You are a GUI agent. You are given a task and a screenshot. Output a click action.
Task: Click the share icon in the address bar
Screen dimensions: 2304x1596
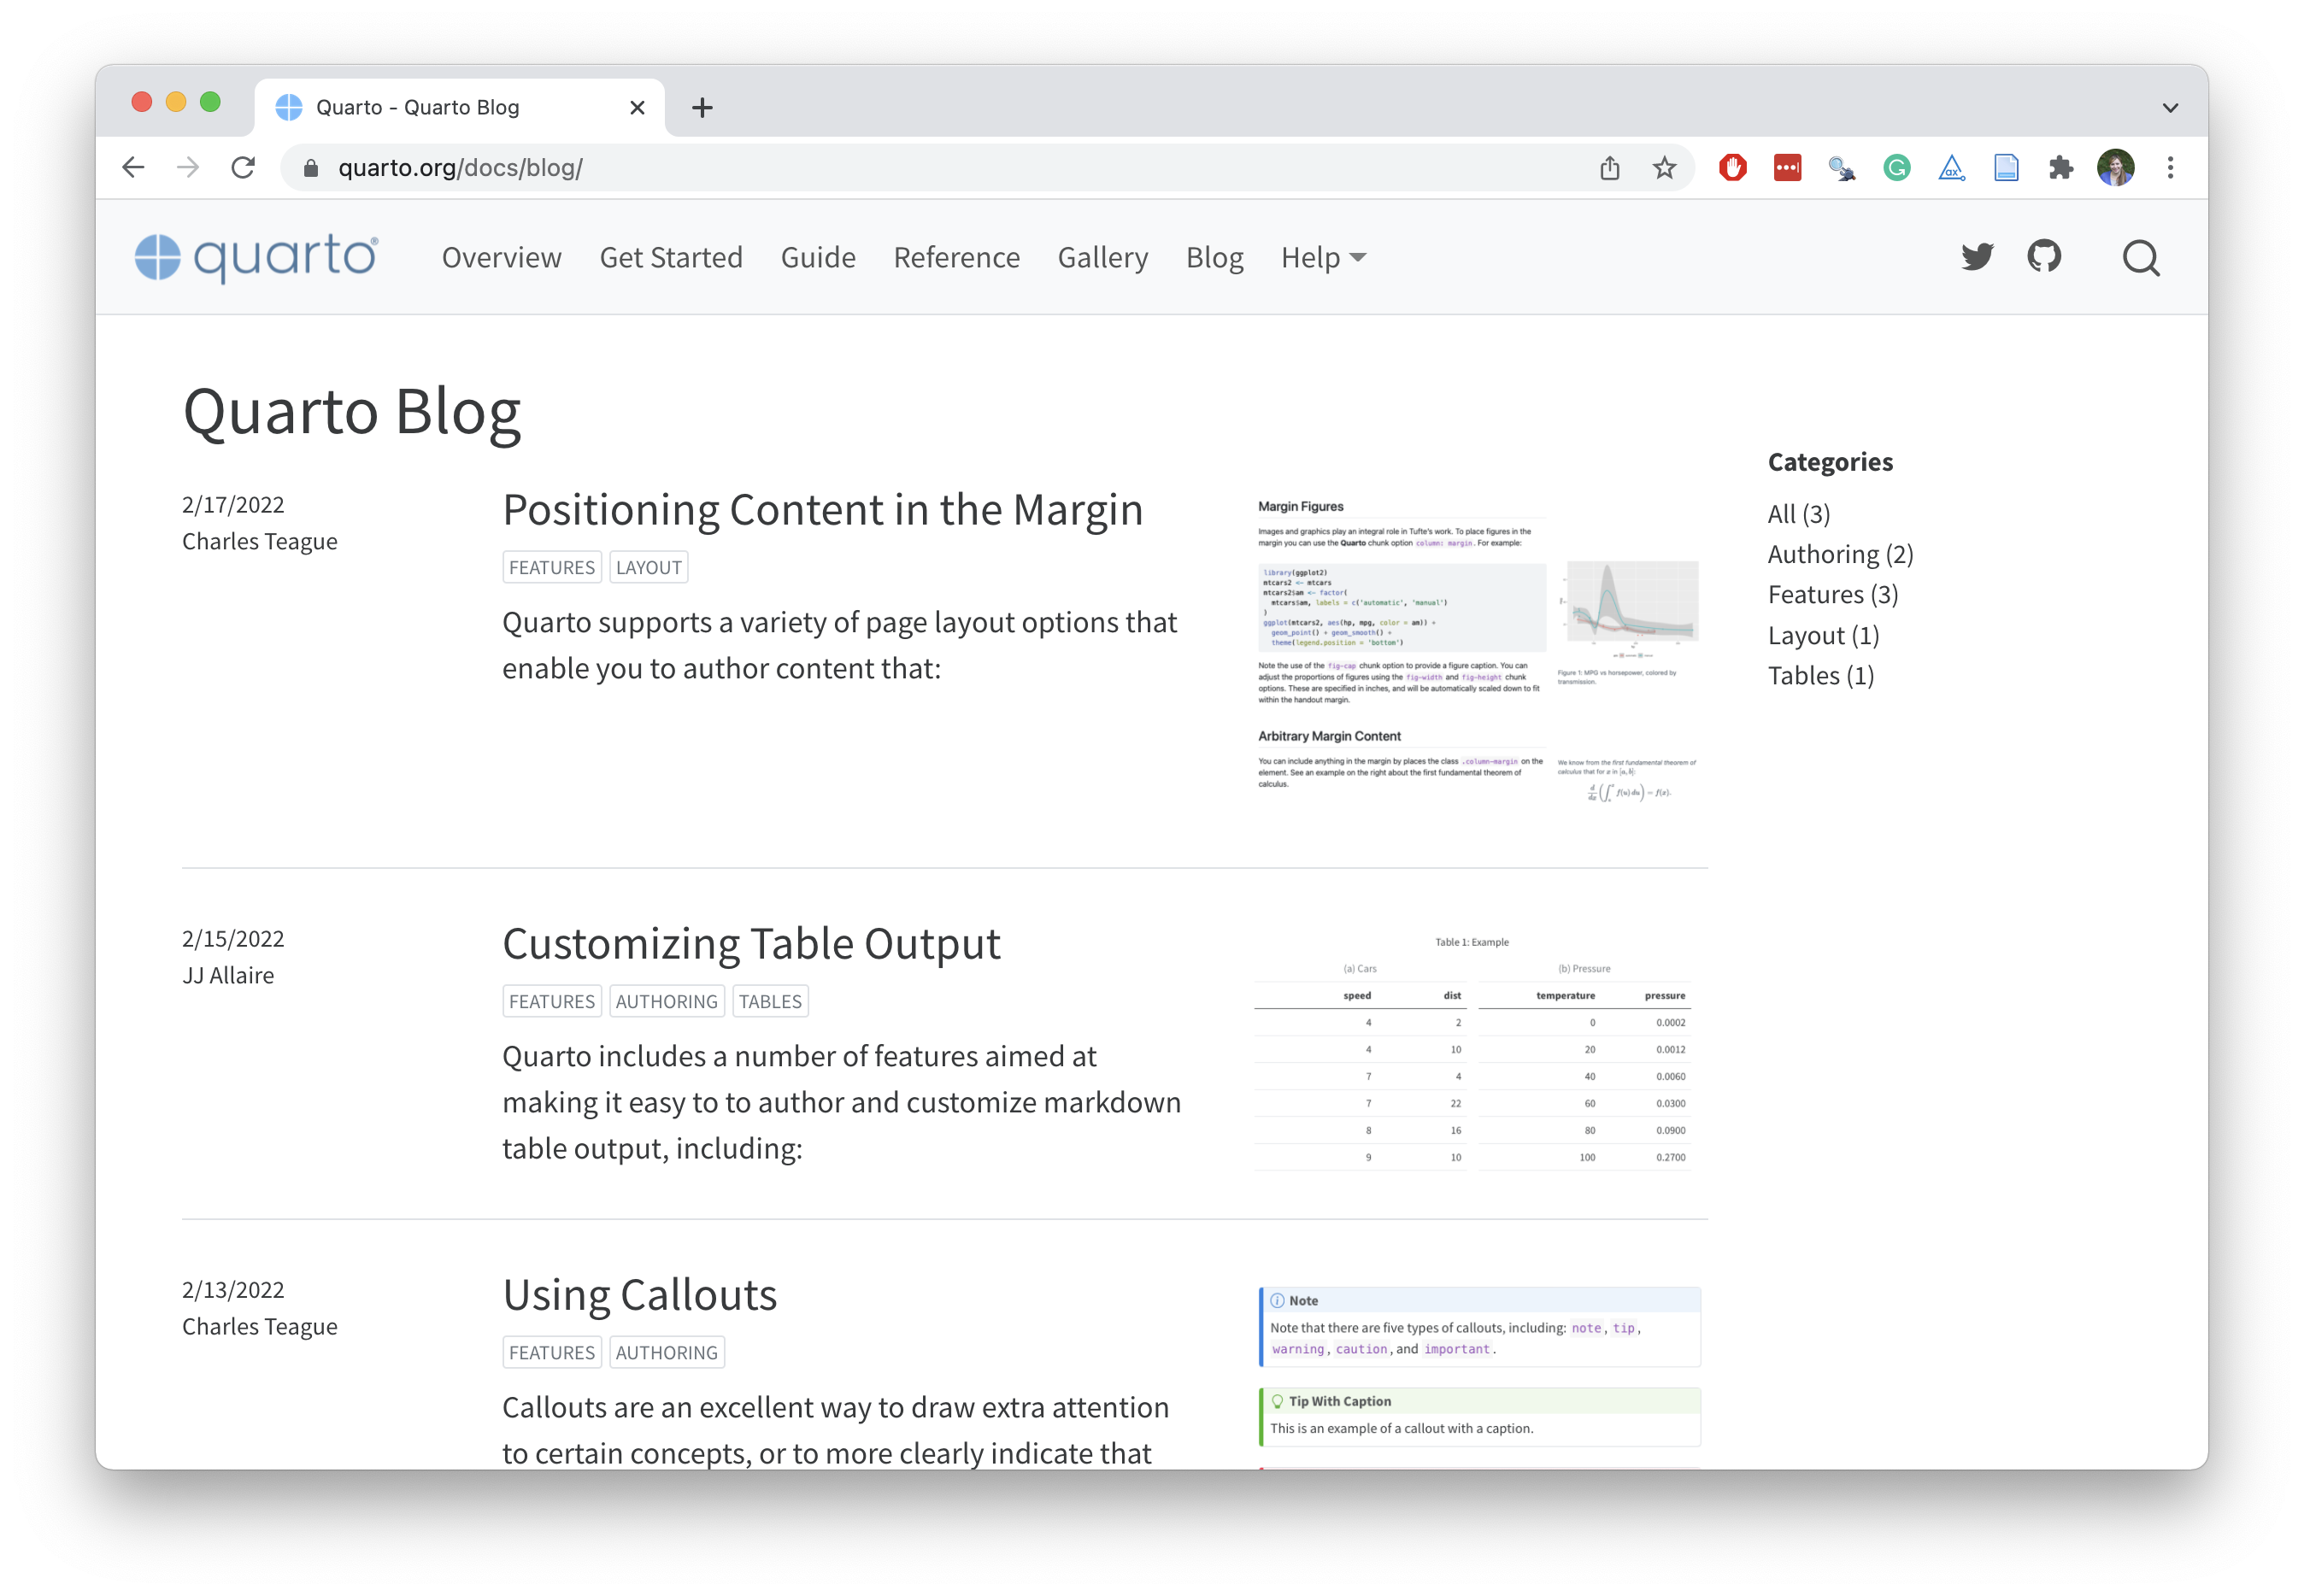[x=1610, y=167]
